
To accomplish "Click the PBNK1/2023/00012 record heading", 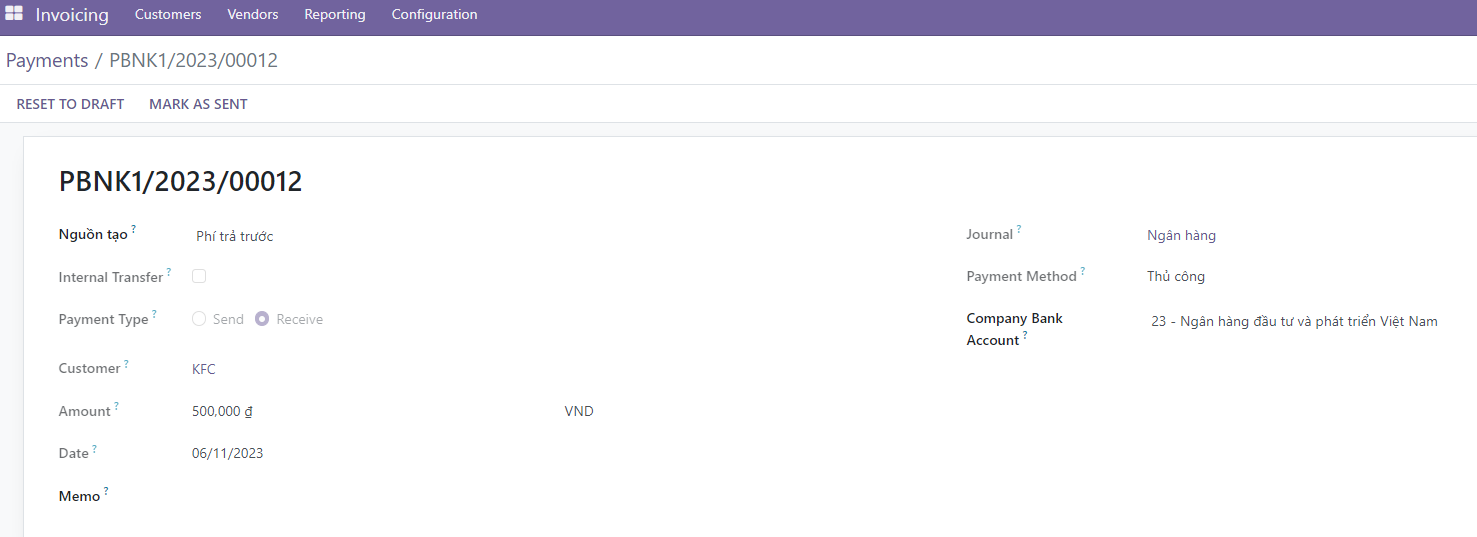I will point(181,182).
